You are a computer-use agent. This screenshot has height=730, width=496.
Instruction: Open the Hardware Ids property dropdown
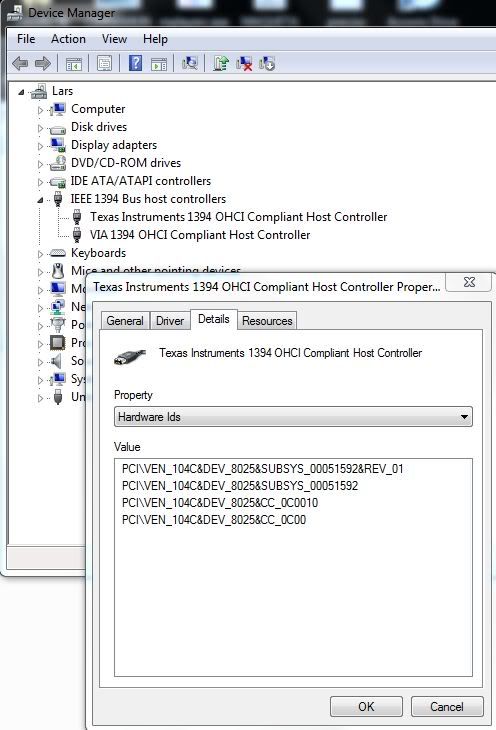point(293,417)
